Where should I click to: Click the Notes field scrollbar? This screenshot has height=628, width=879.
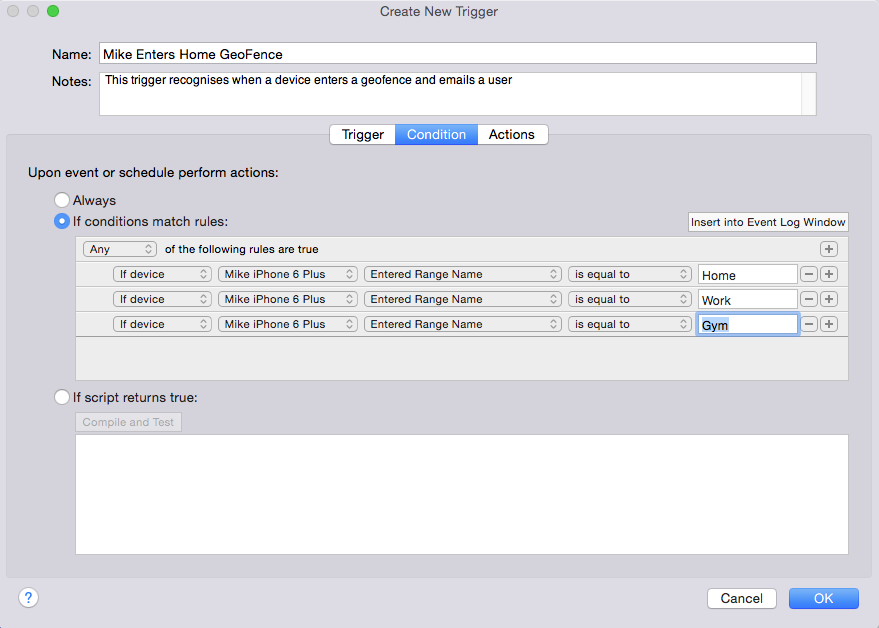[x=808, y=94]
